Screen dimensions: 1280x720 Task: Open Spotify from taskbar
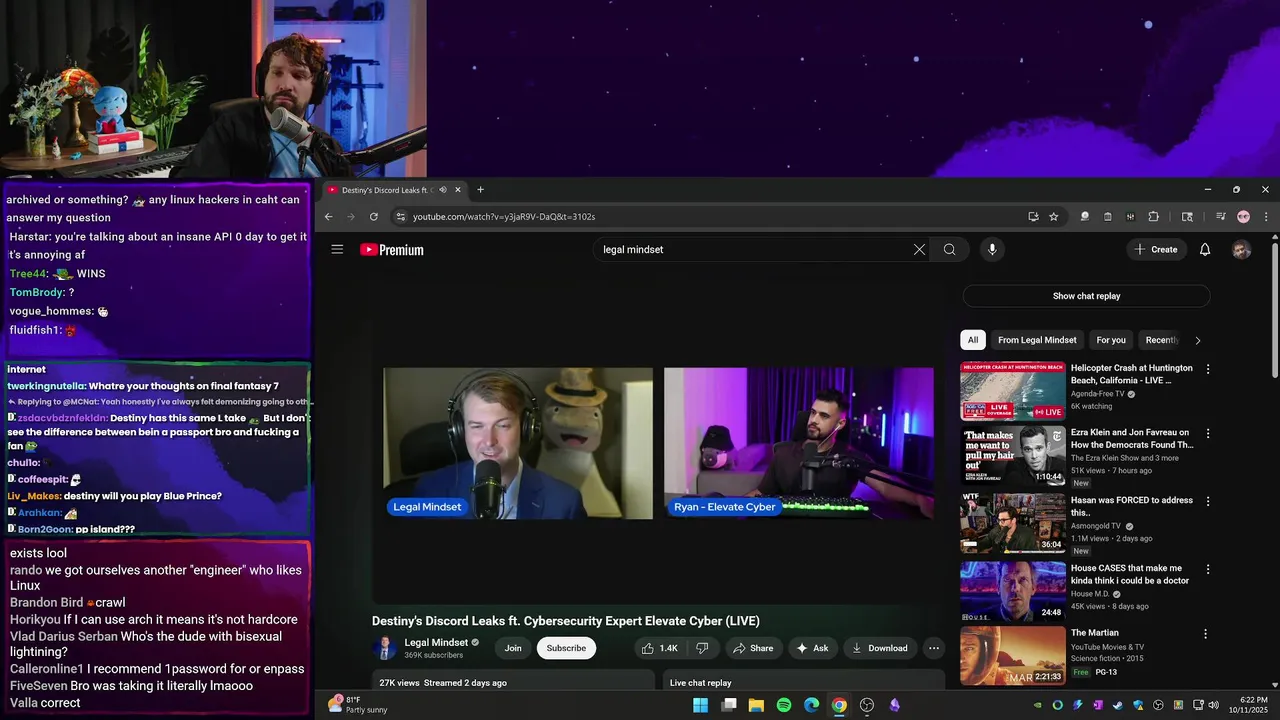click(784, 705)
